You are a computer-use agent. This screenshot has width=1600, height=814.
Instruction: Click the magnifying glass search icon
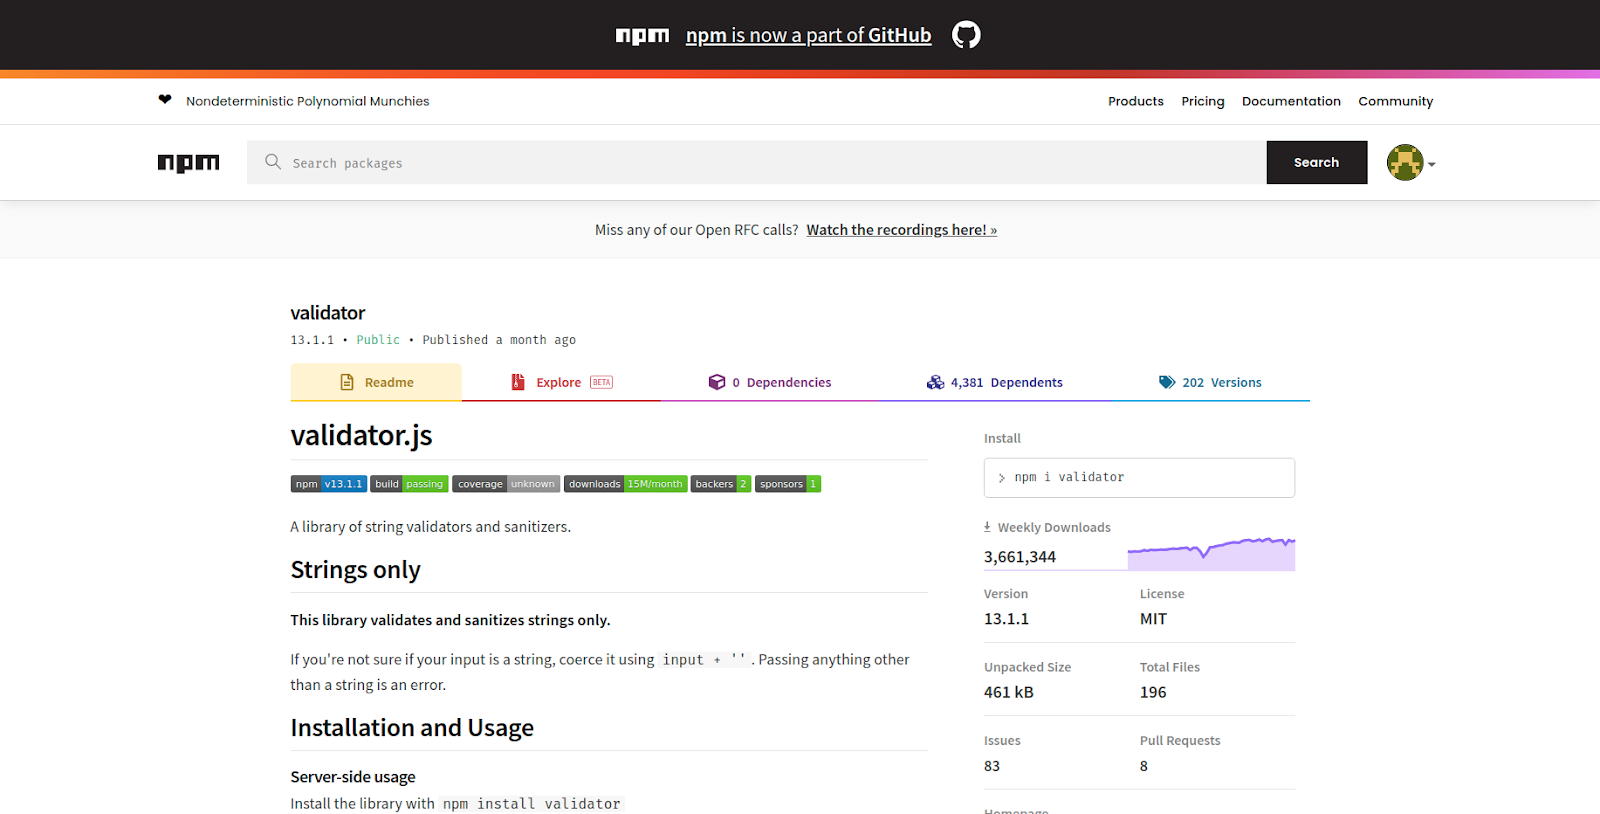pos(273,161)
